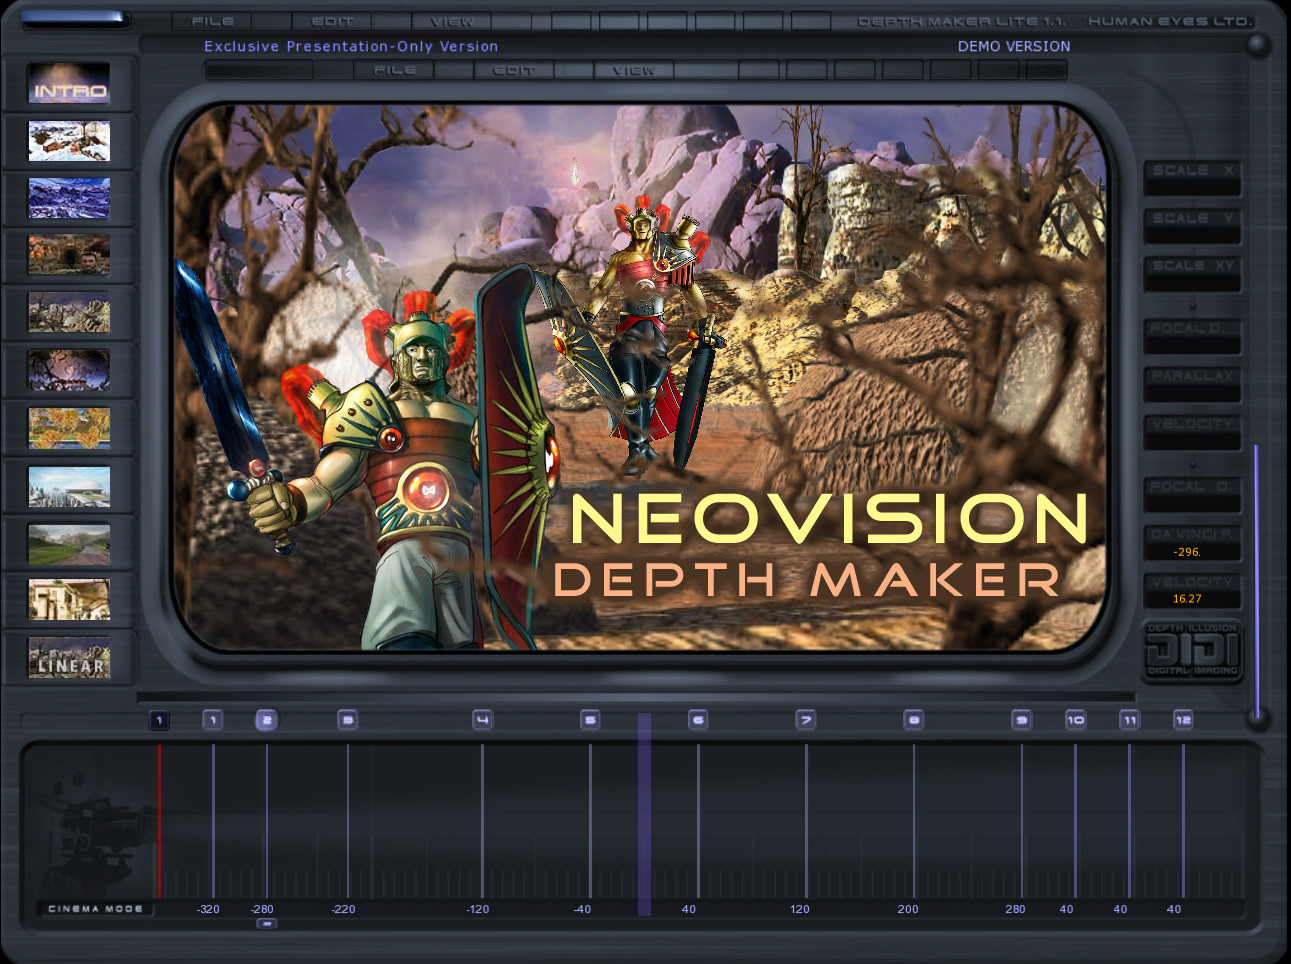Image resolution: width=1291 pixels, height=964 pixels.
Task: Click the DA VINCI field showing -296
Action: point(1192,544)
